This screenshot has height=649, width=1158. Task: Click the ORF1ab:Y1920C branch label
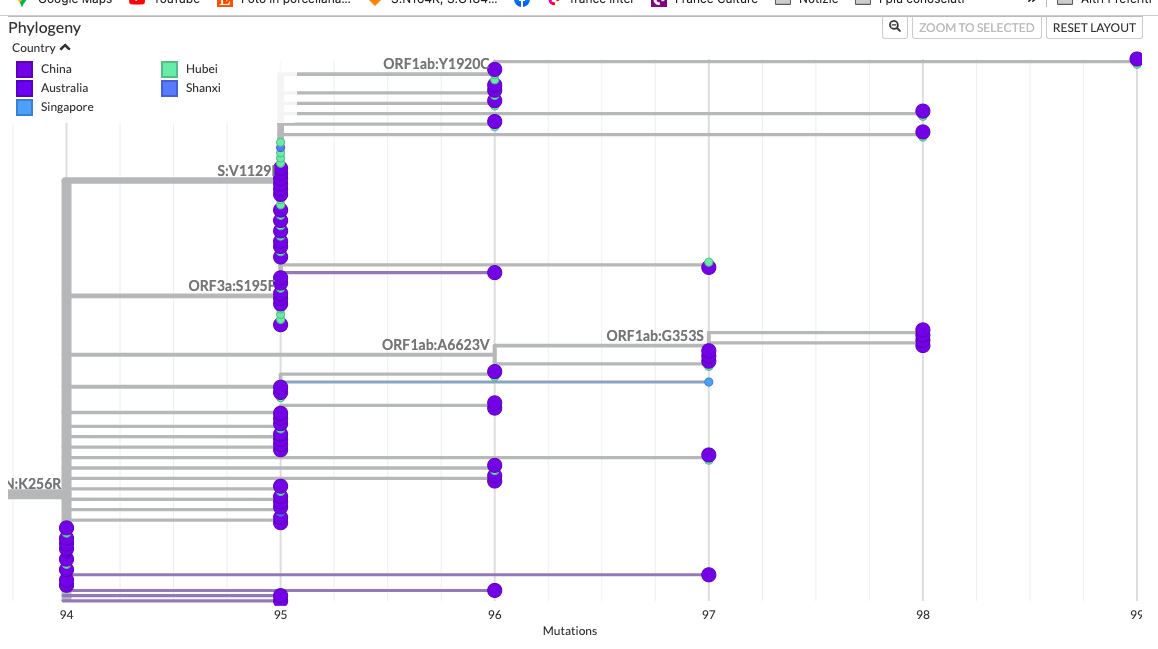tap(433, 62)
